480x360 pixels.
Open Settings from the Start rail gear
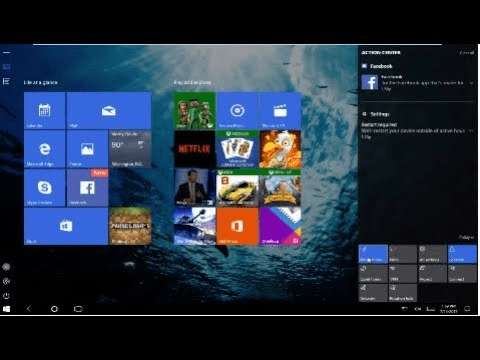point(6,281)
